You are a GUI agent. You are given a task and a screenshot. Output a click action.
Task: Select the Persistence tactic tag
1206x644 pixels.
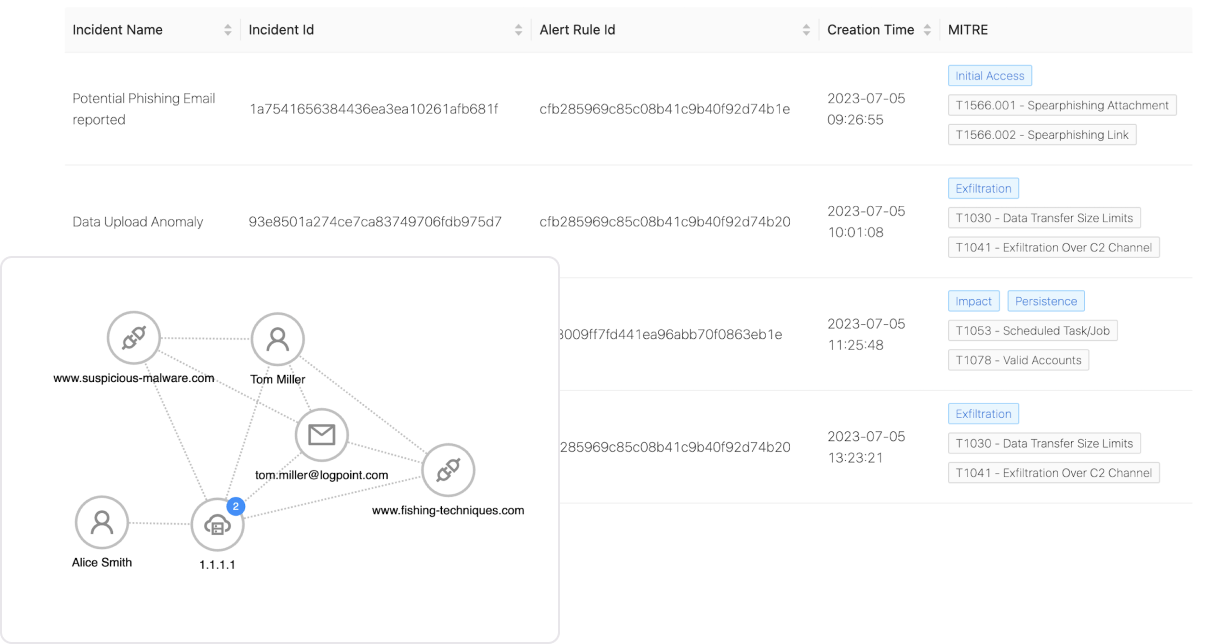[x=1045, y=301]
